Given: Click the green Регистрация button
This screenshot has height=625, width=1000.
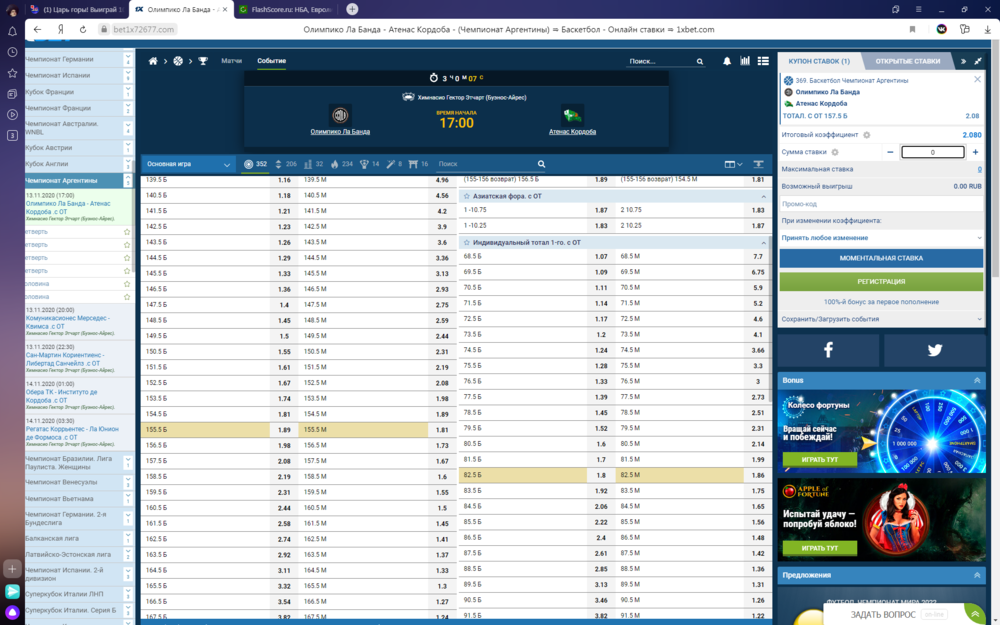Looking at the screenshot, I should tap(881, 281).
